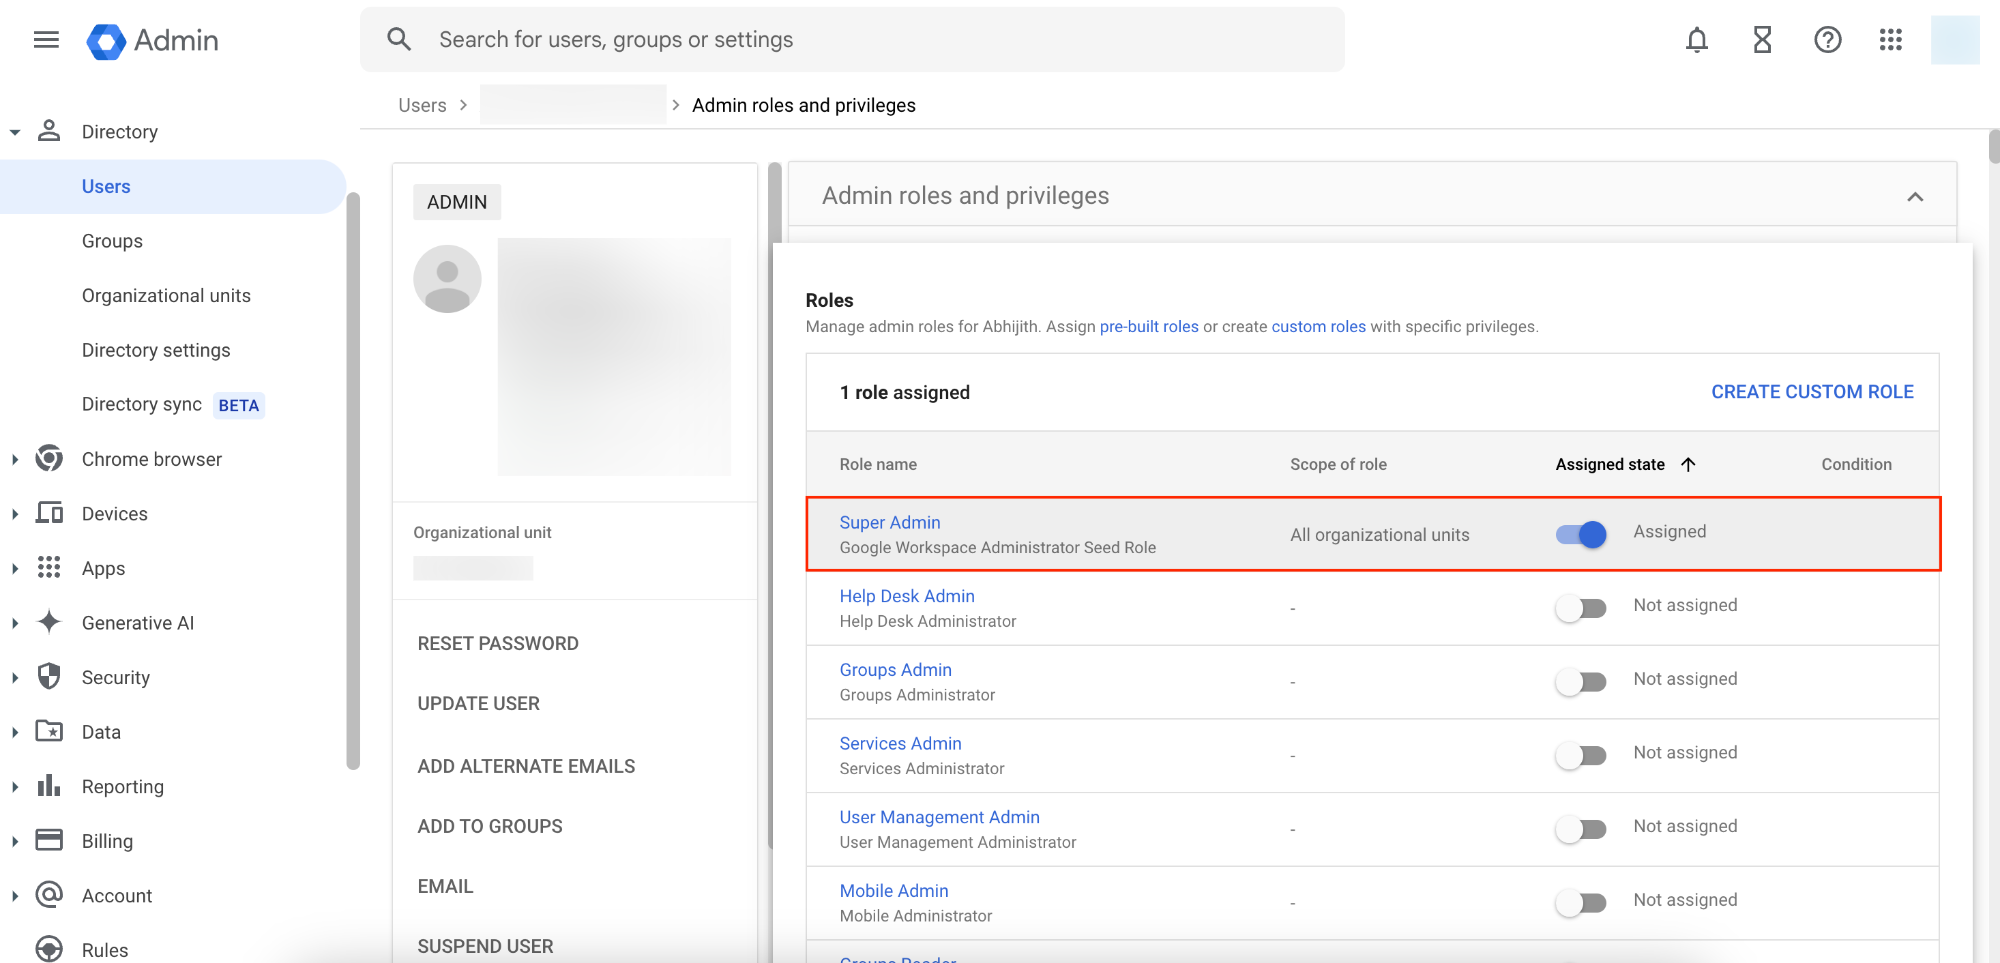
Task: Open the main navigation hamburger menu
Action: pyautogui.click(x=46, y=39)
